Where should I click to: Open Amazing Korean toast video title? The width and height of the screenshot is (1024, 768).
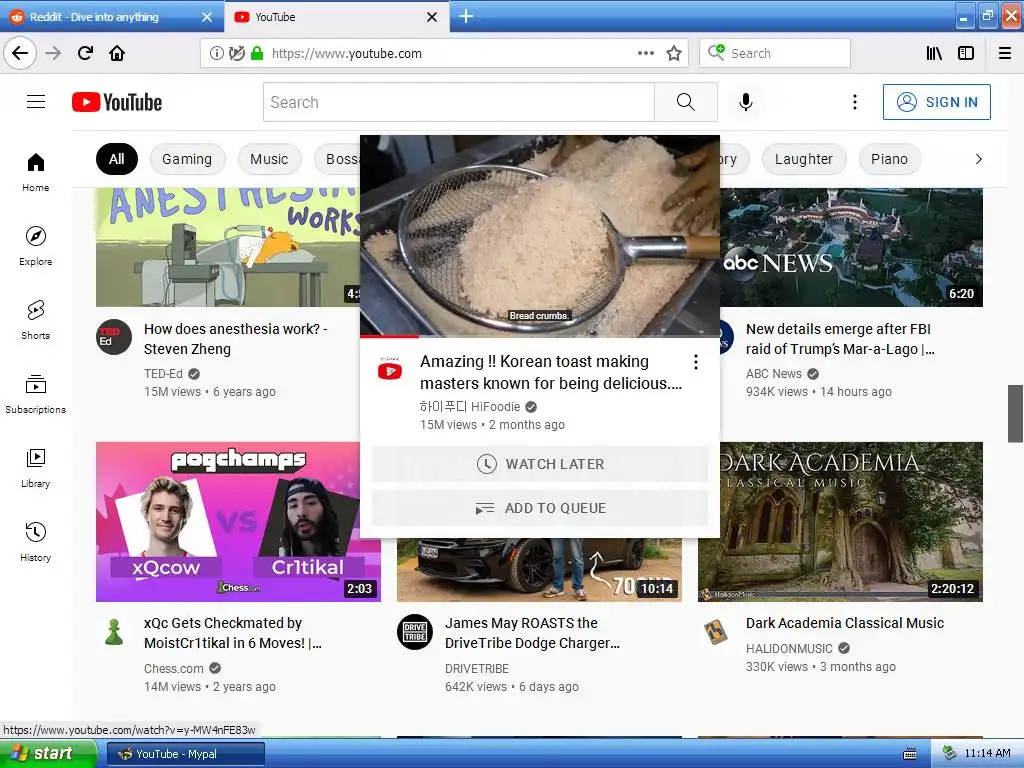coord(550,372)
